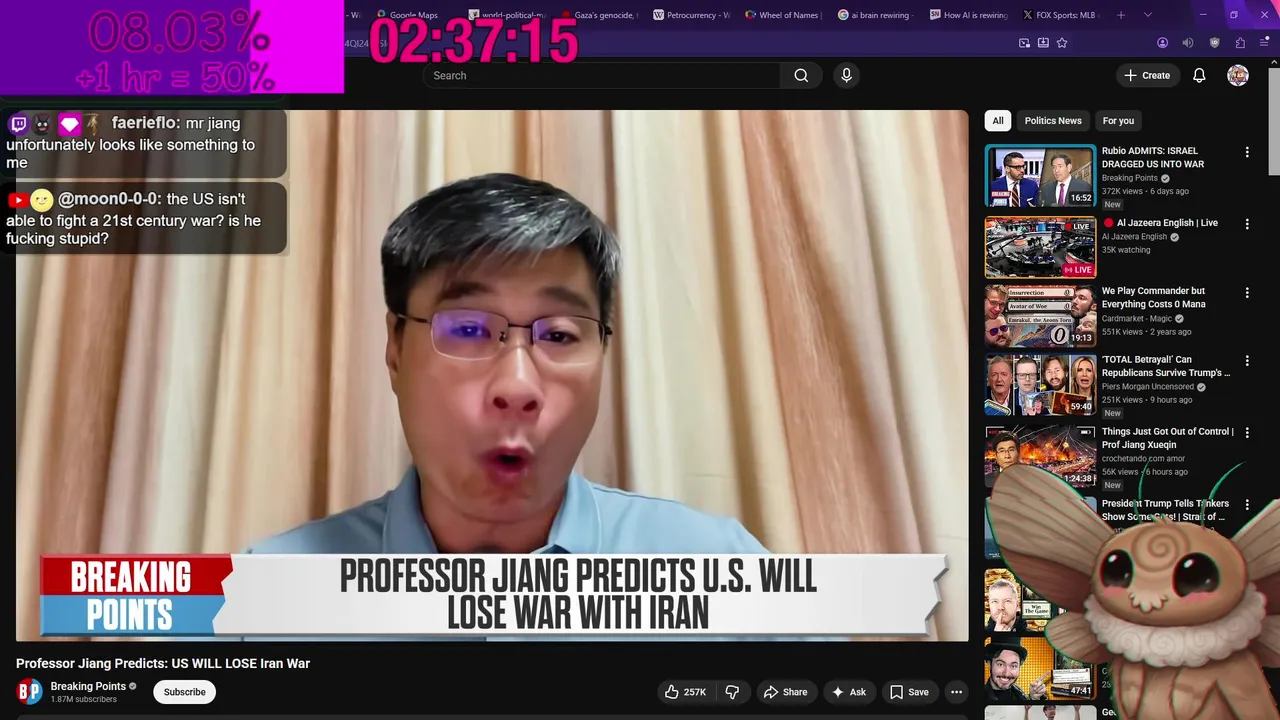Open the Rubio ADMITS video thumbnail

coord(1040,175)
